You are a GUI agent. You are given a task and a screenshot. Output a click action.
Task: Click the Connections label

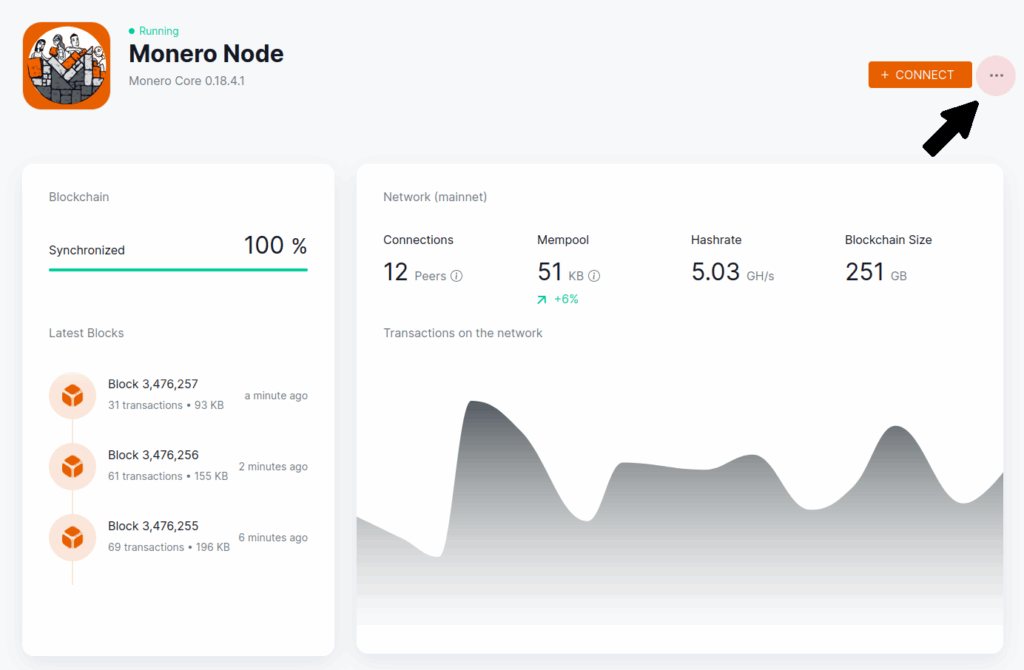pyautogui.click(x=418, y=240)
